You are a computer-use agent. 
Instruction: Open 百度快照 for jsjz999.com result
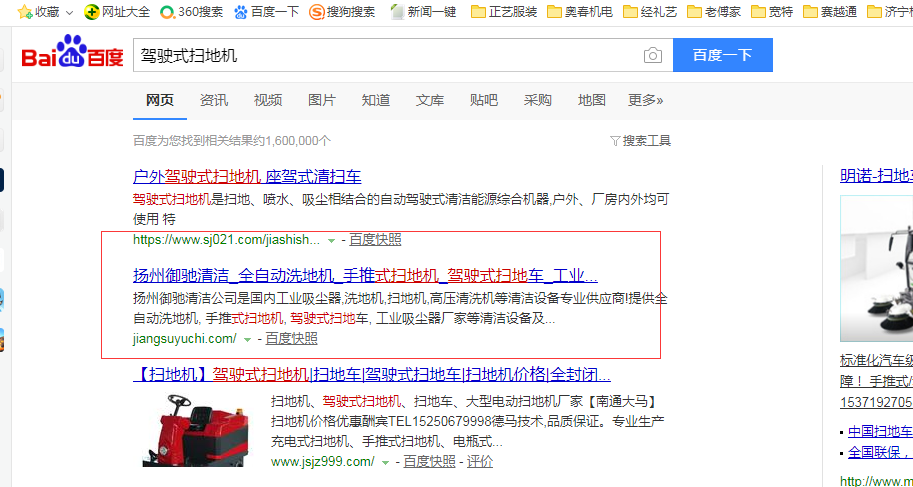(x=429, y=462)
